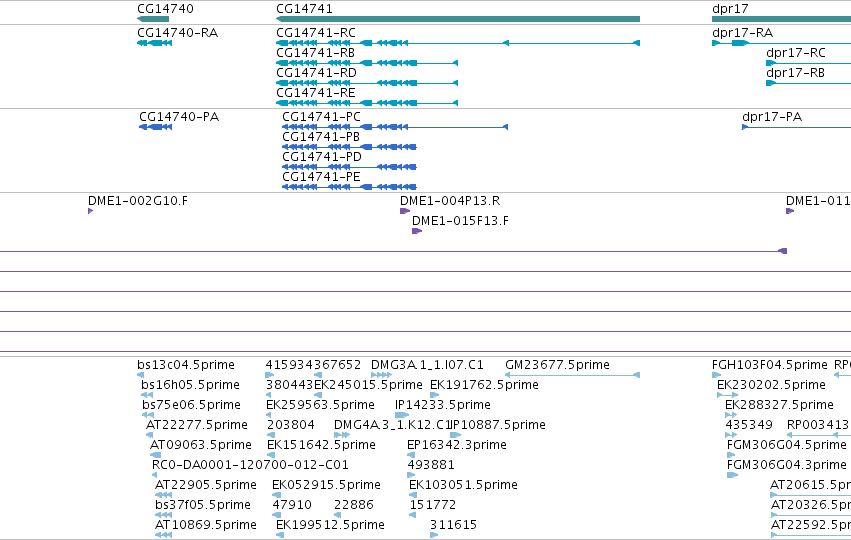
Task: Select EST FGM306G04.5prime
Action: pyautogui.click(x=786, y=445)
